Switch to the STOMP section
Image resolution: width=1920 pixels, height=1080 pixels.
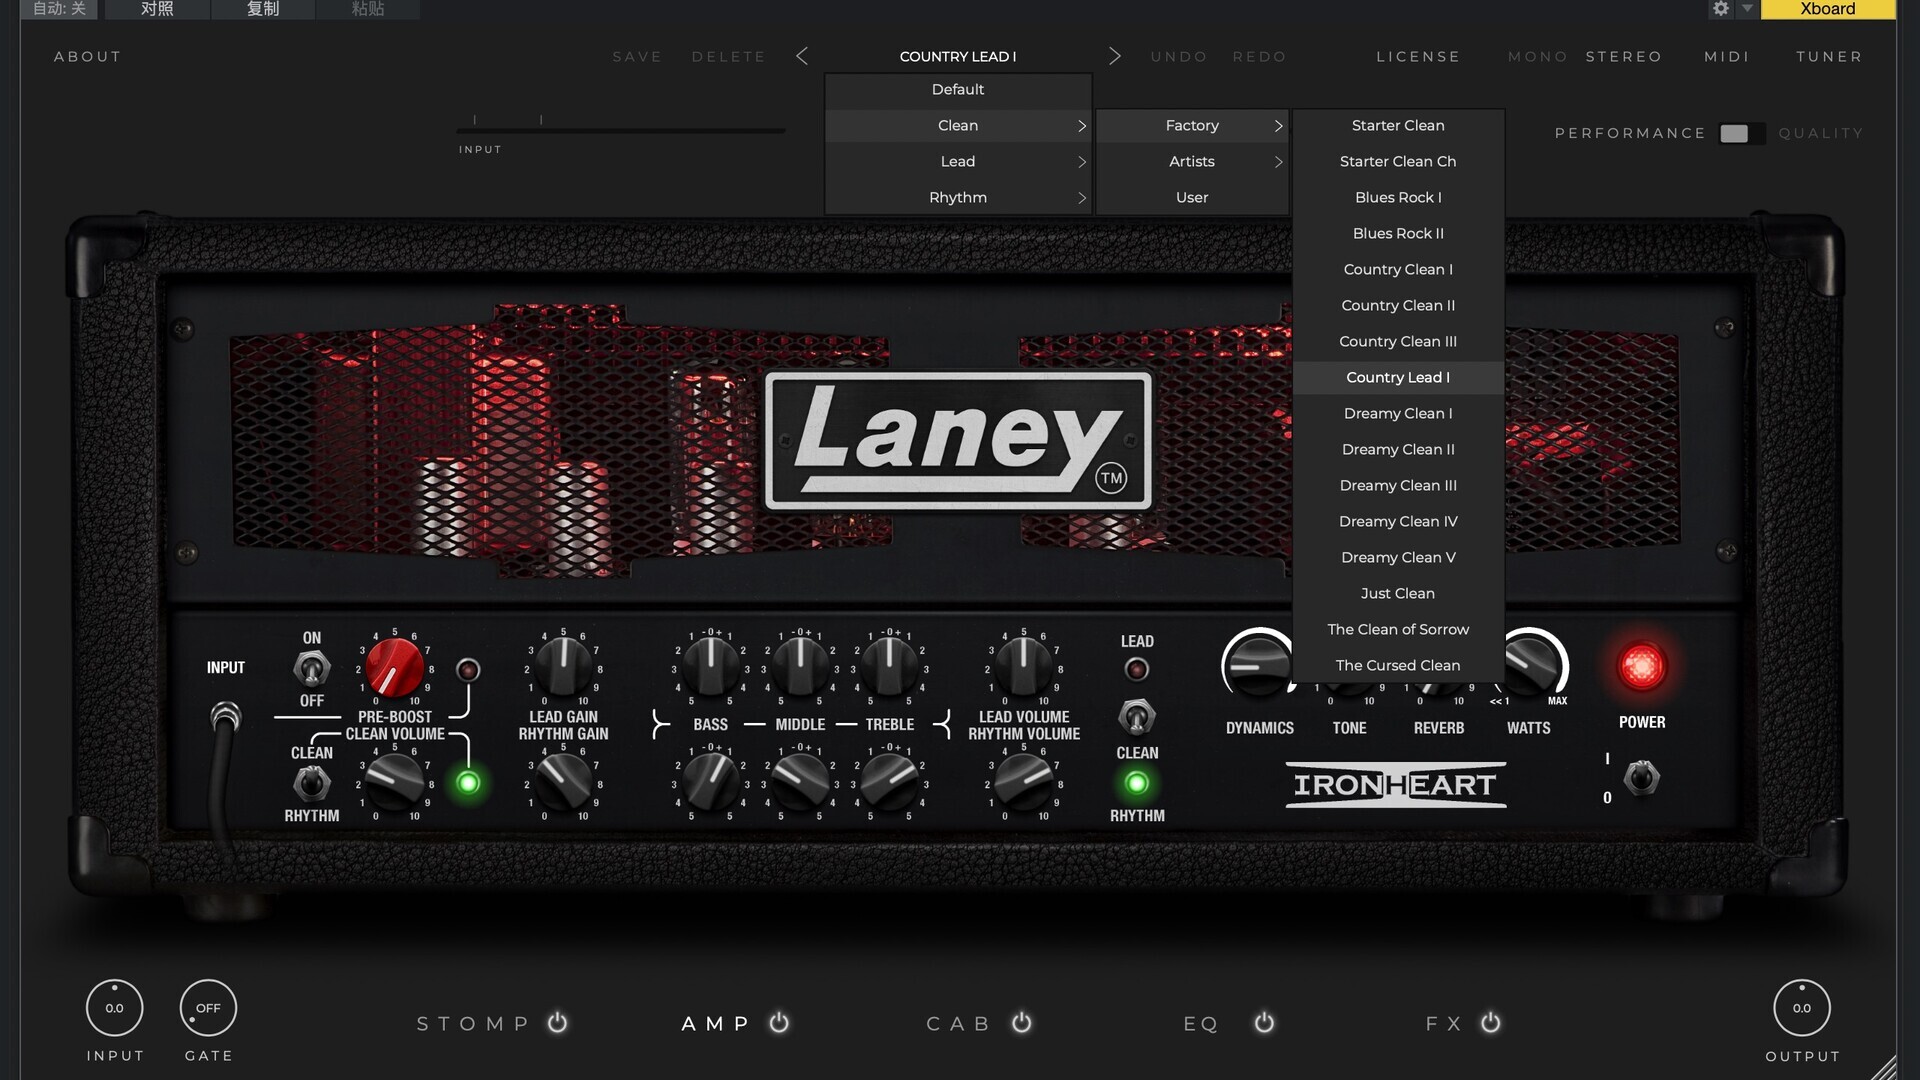click(473, 1023)
